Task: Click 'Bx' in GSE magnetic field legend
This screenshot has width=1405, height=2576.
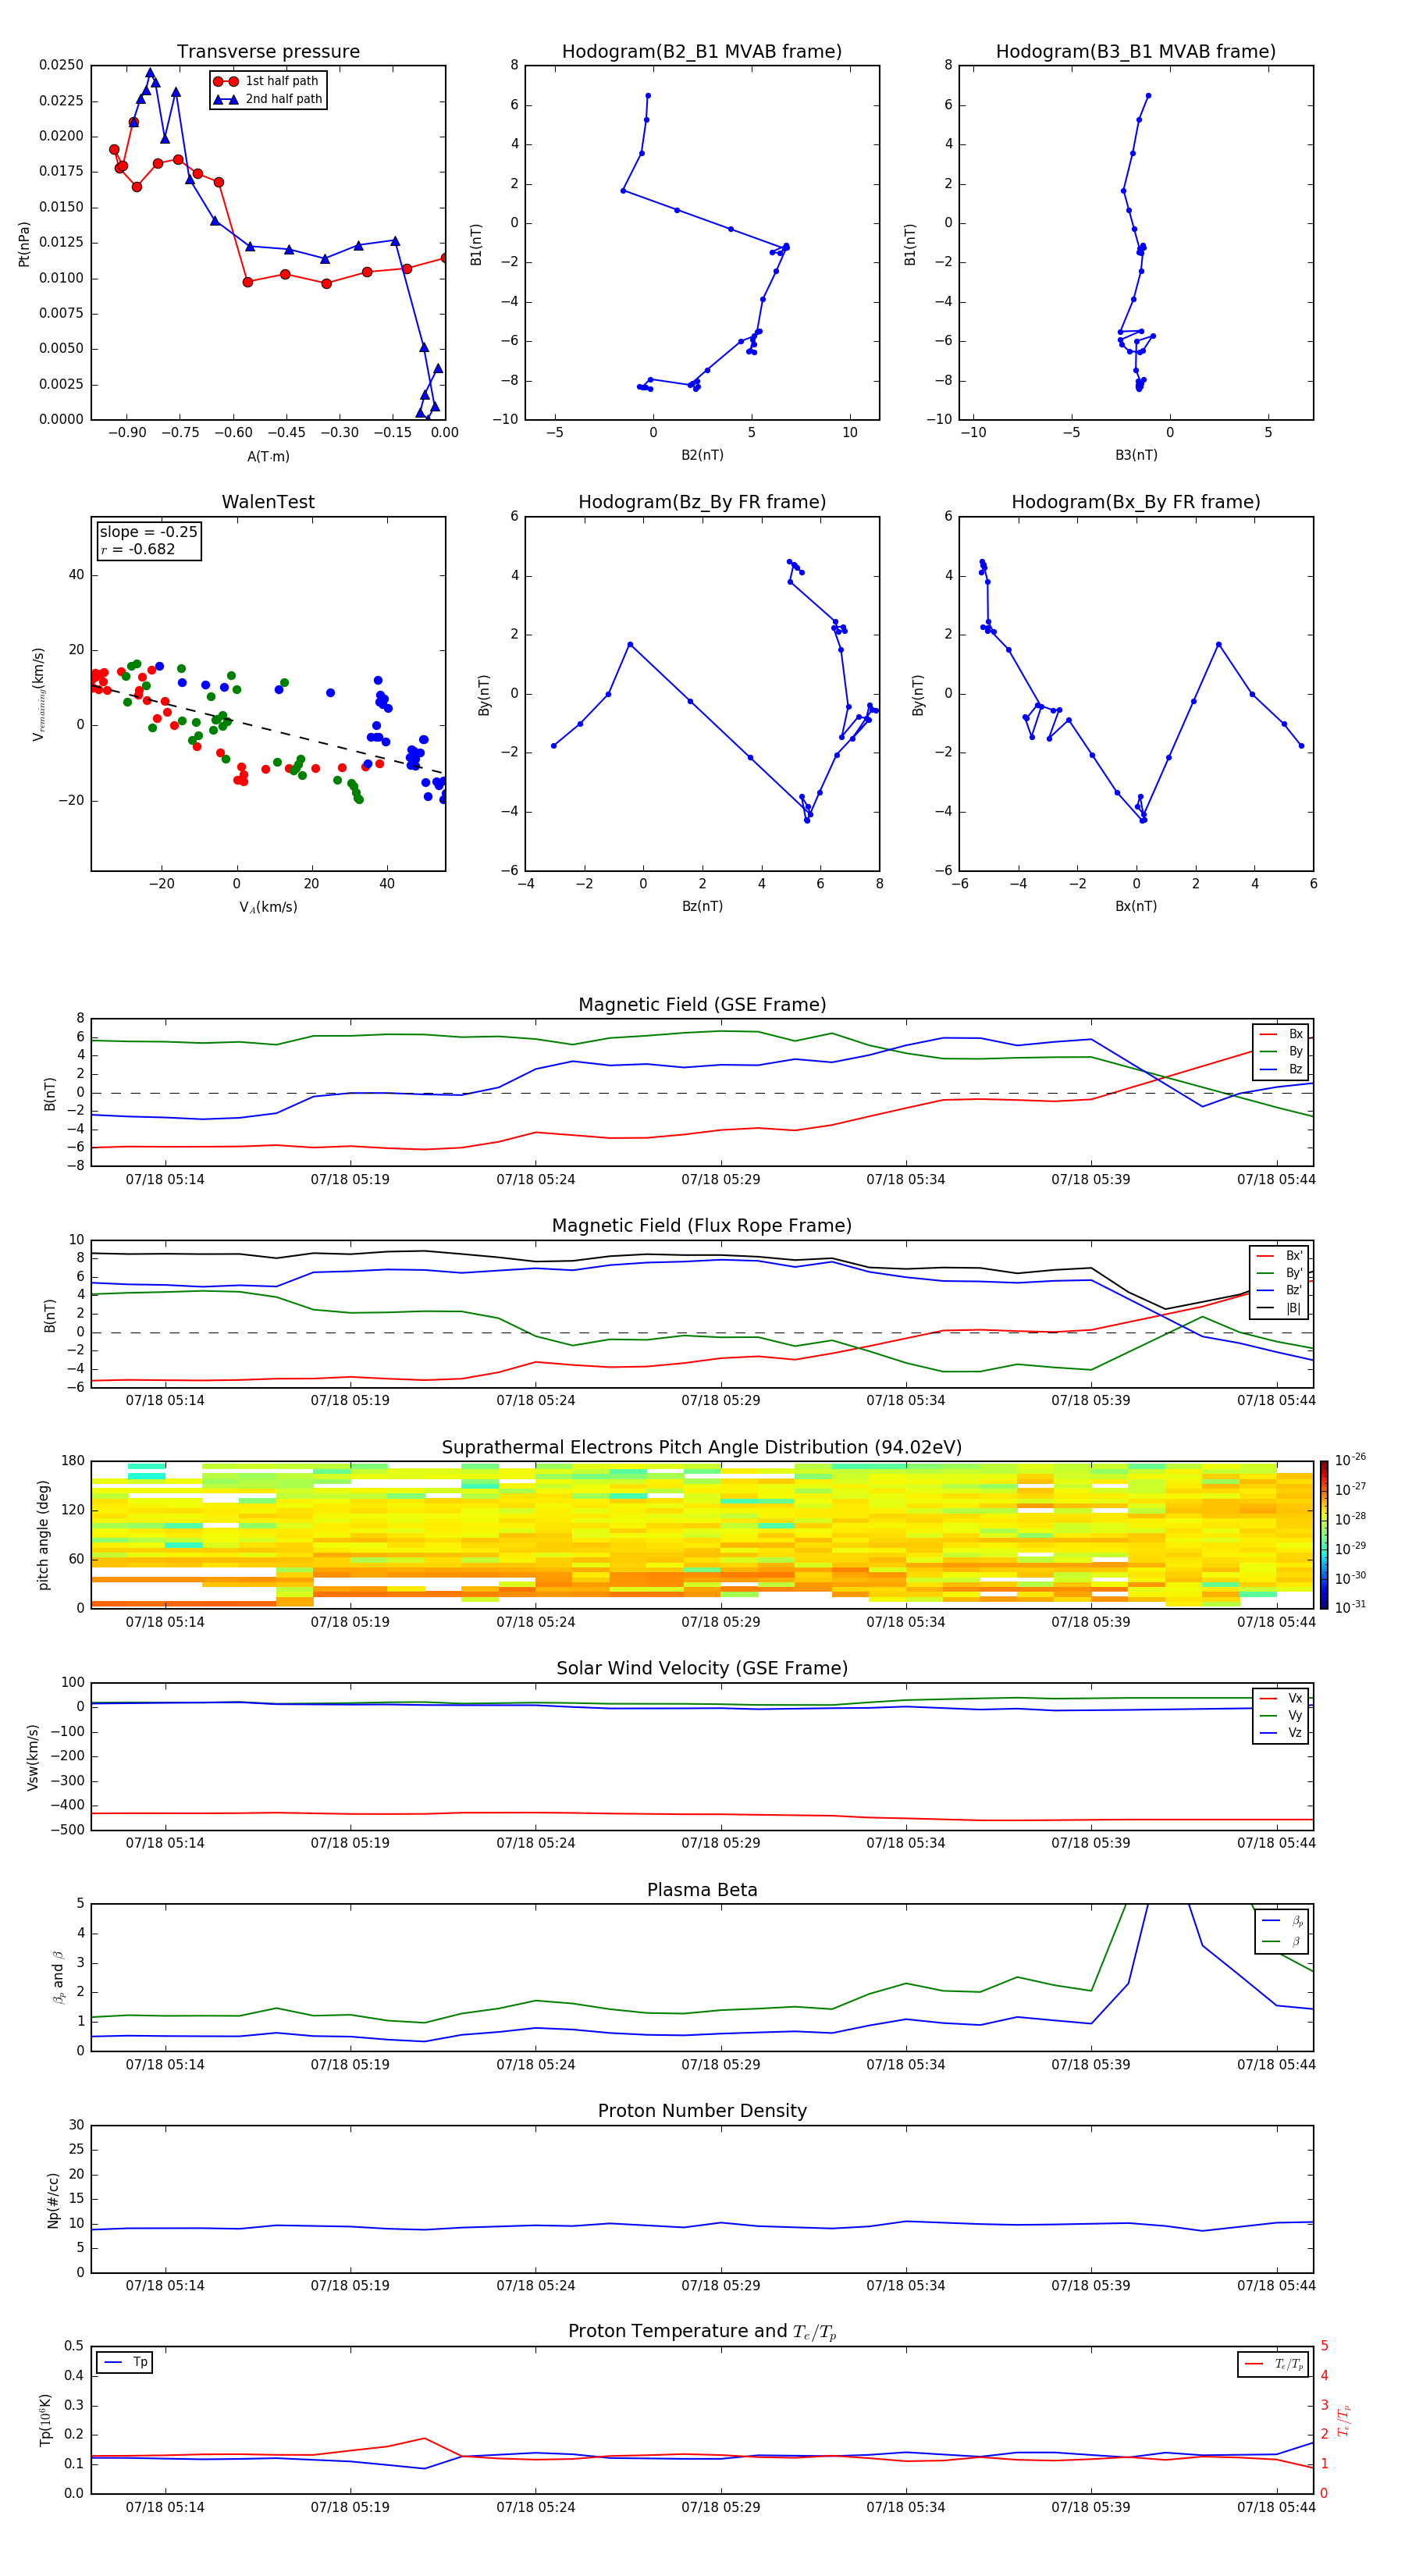Action: [x=1282, y=1034]
